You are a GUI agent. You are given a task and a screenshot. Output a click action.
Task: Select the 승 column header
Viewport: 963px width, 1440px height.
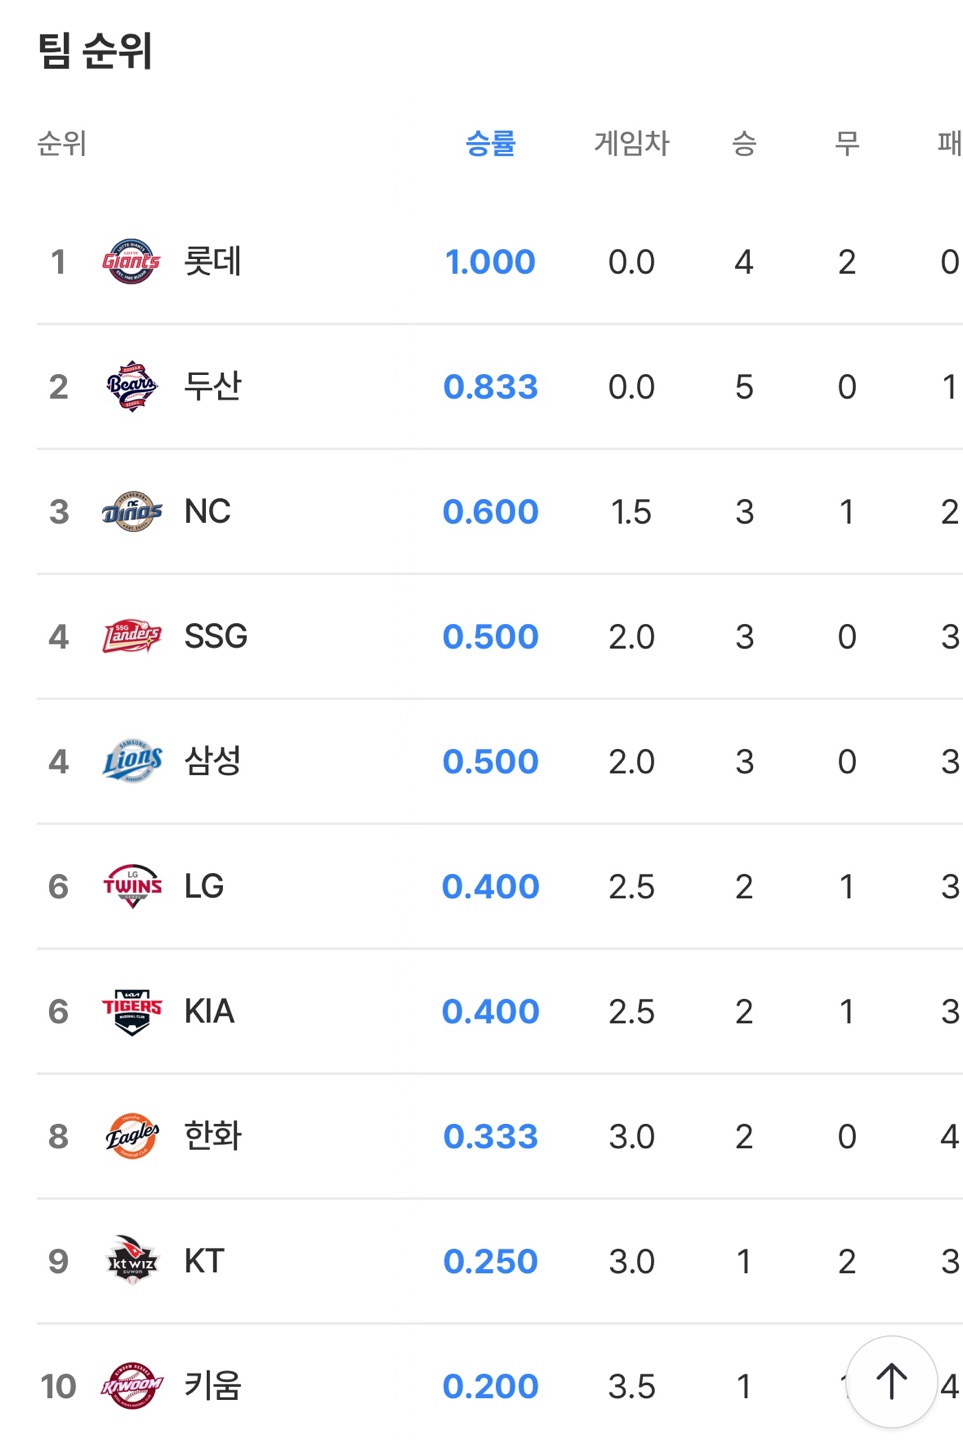(744, 144)
